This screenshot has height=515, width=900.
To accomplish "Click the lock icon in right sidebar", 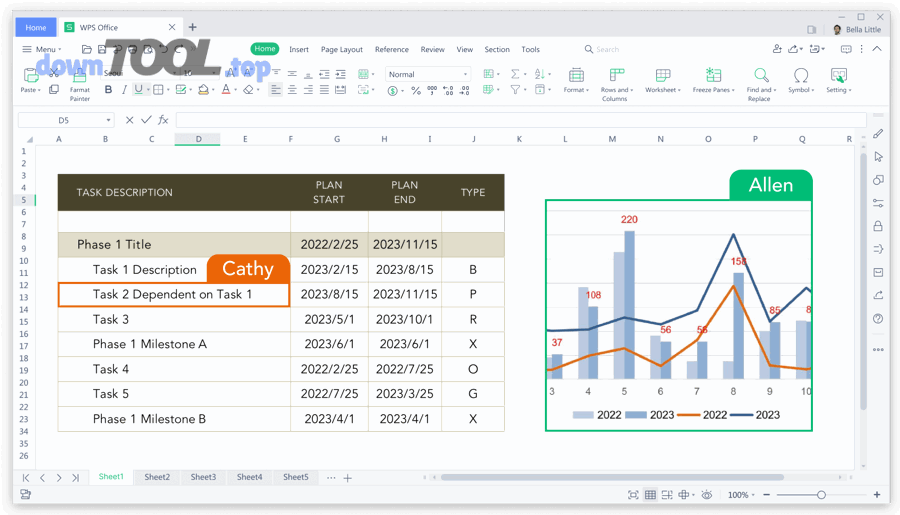I will pos(878,226).
